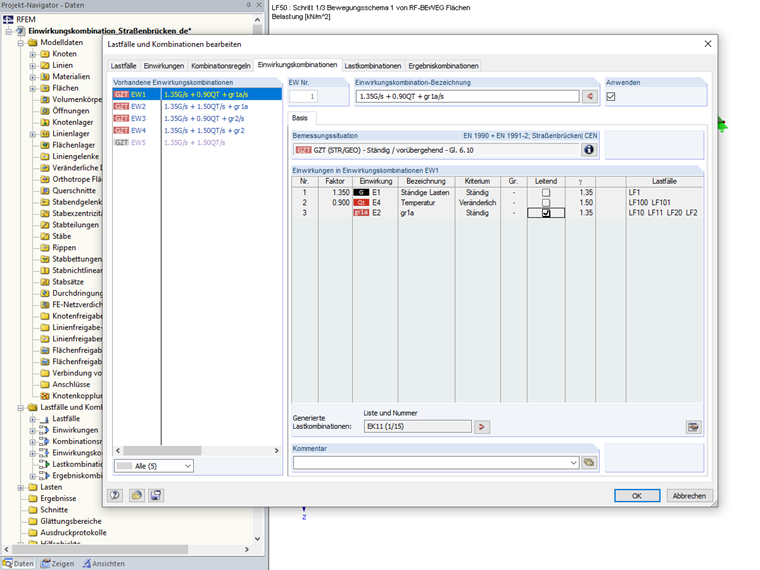Switch to Zeigen tab in navigator
760x570 pixels.
coord(58,563)
